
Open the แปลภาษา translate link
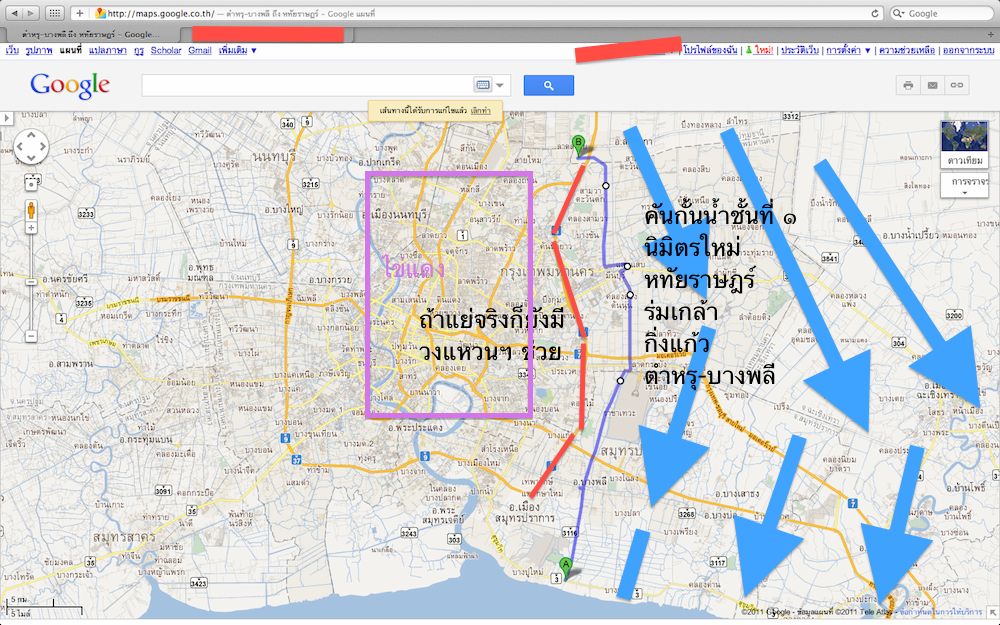107,50
